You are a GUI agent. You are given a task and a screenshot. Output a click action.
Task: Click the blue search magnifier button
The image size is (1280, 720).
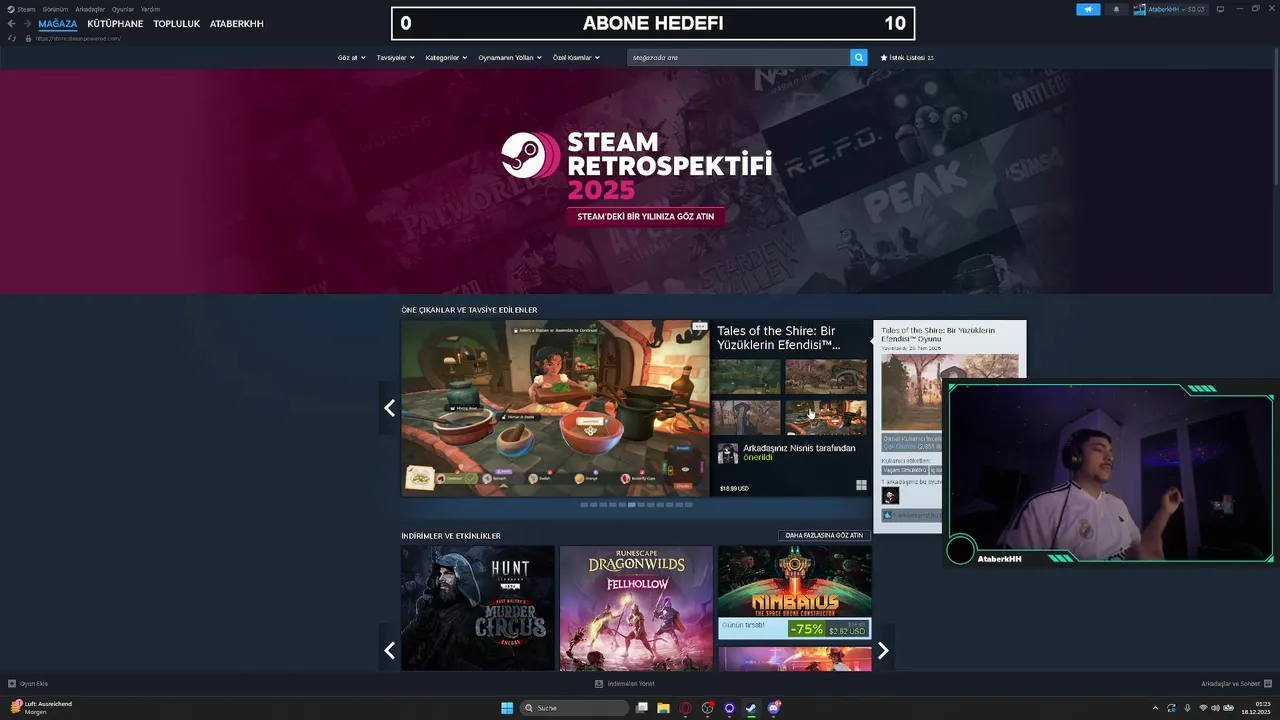(x=859, y=58)
